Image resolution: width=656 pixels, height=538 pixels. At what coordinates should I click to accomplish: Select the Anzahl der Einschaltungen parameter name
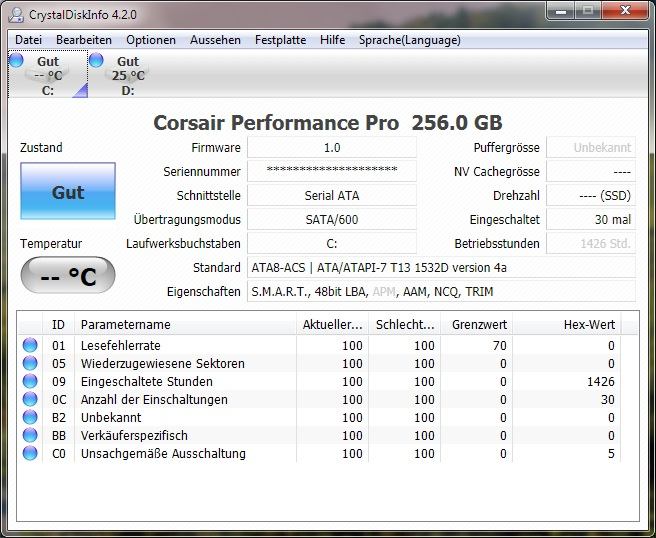click(154, 400)
